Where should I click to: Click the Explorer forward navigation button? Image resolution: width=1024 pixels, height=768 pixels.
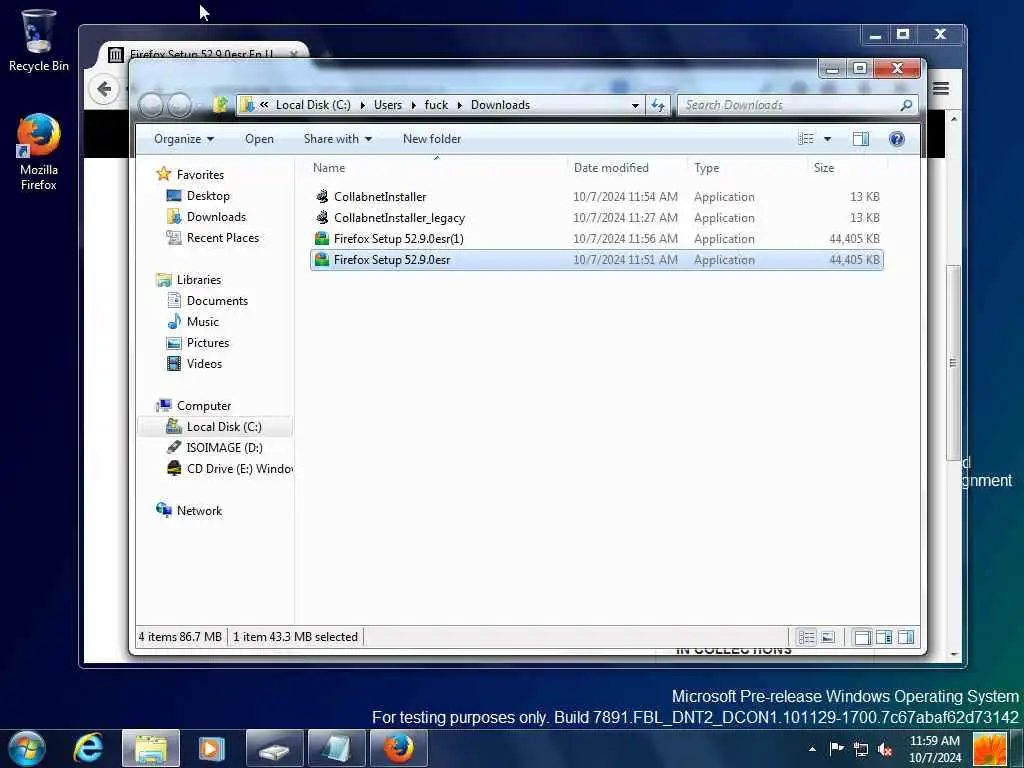tap(180, 104)
